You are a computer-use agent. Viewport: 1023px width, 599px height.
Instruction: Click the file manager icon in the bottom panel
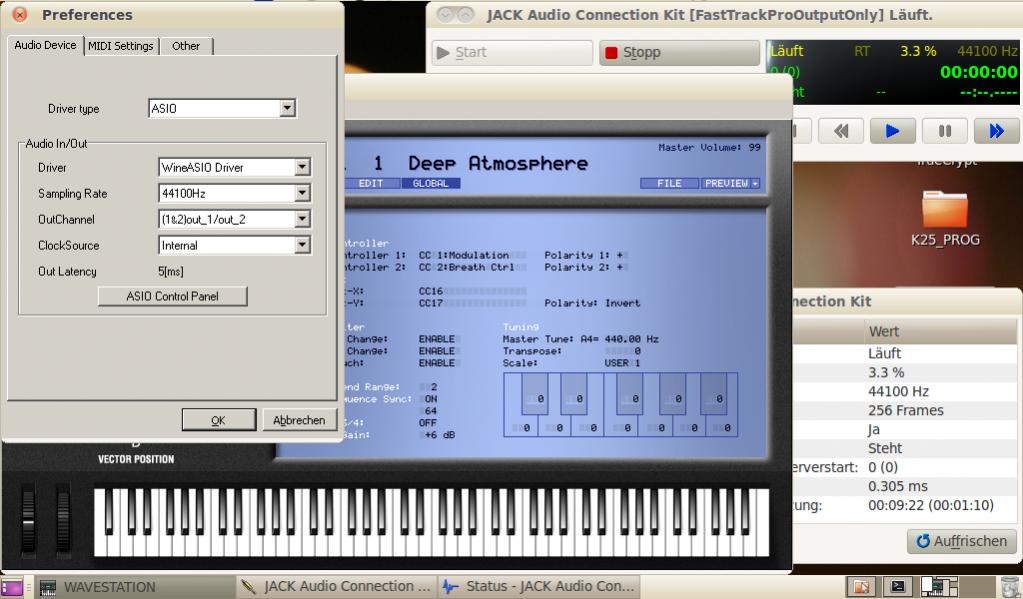[861, 587]
